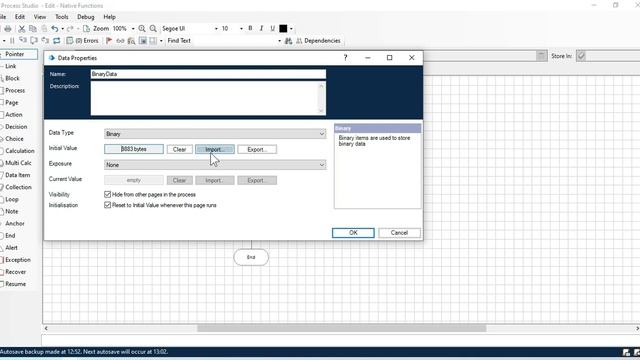
Task: Click the Pause debug icon
Action: click(12, 41)
